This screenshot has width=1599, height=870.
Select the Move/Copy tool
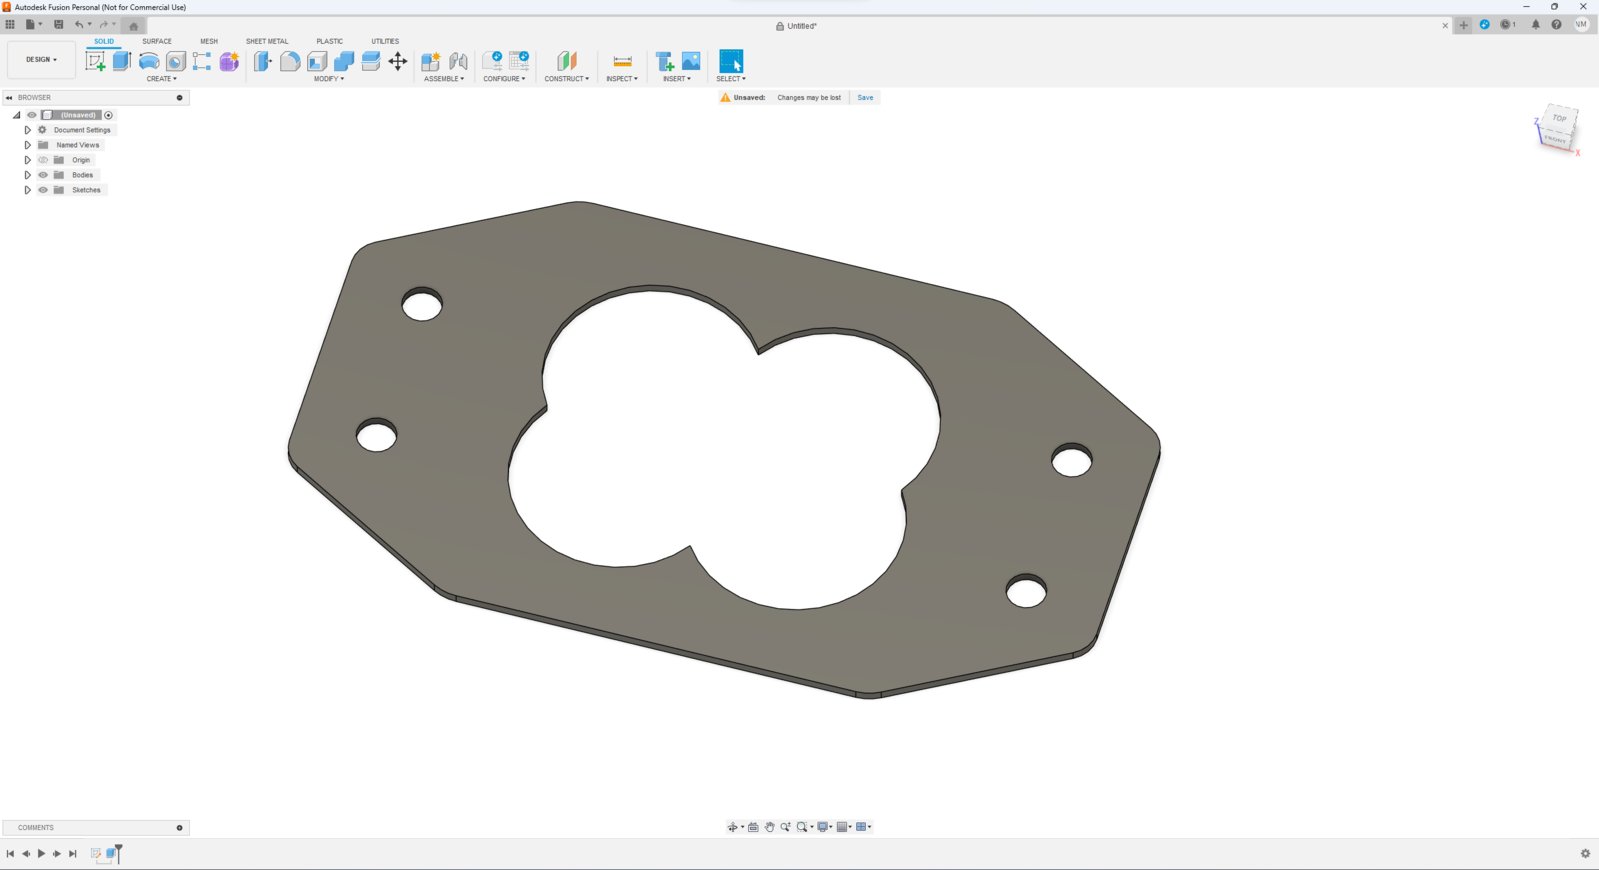coord(398,61)
